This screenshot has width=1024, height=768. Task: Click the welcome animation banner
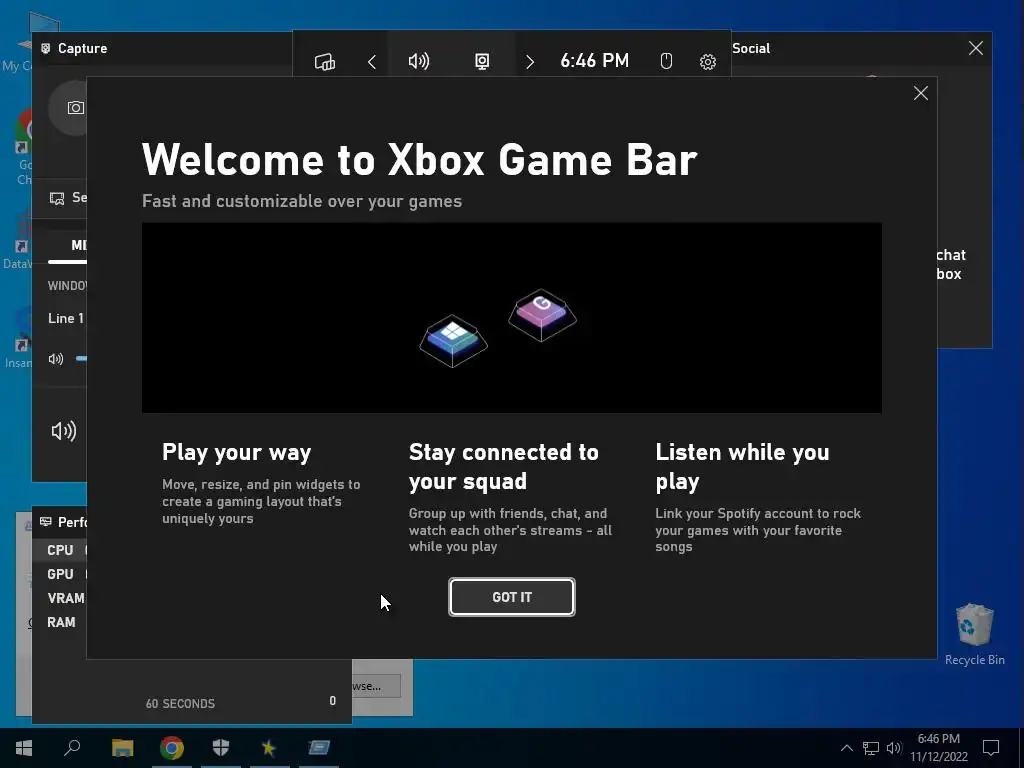coord(511,317)
